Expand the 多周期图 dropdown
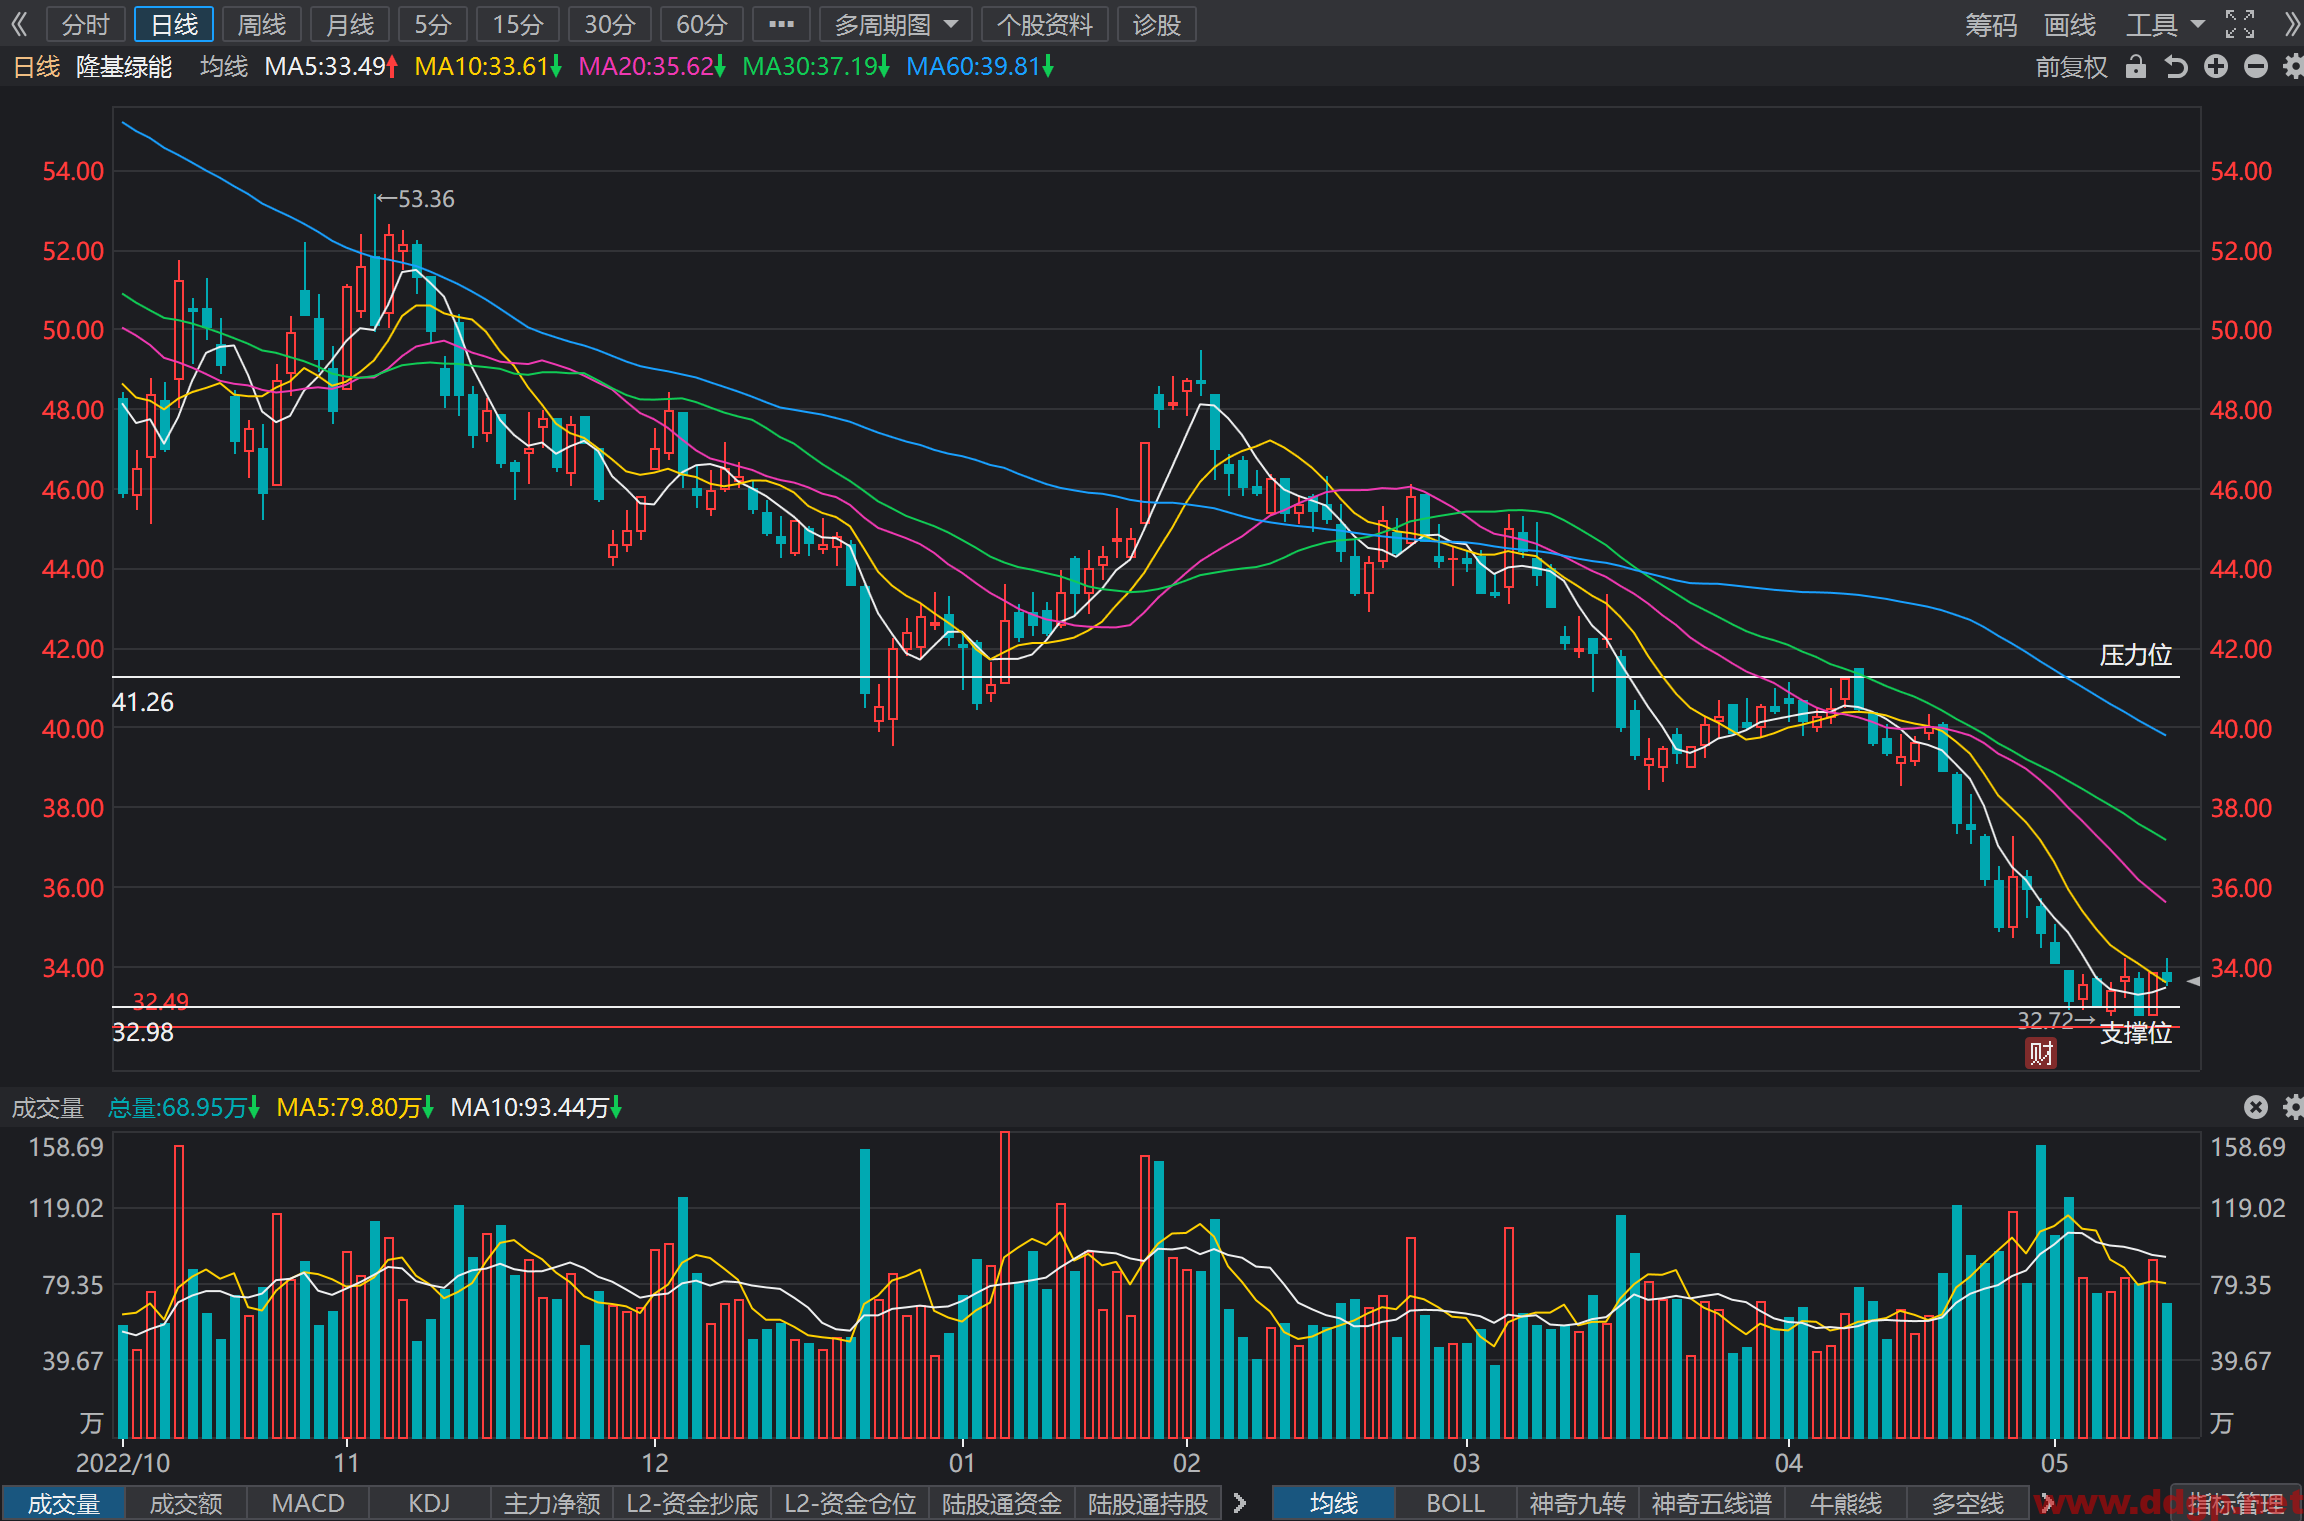Image resolution: width=2304 pixels, height=1521 pixels. [x=896, y=24]
